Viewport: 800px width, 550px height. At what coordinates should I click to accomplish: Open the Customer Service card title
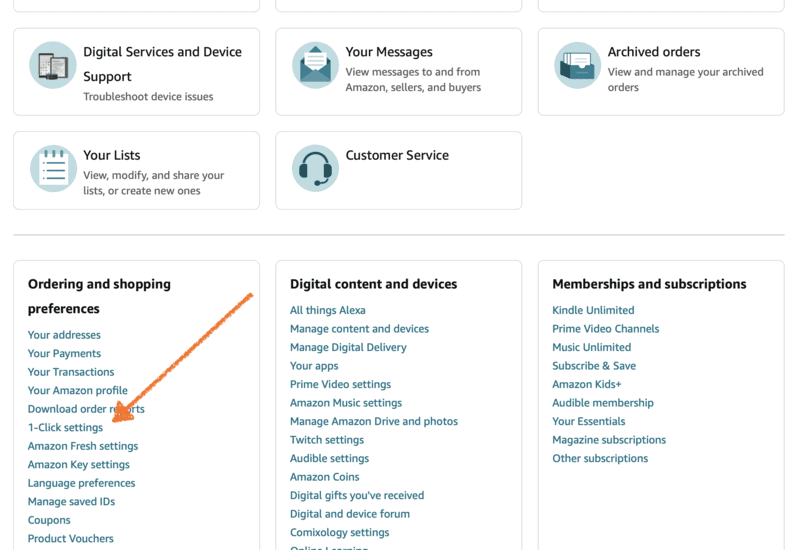click(x=397, y=155)
